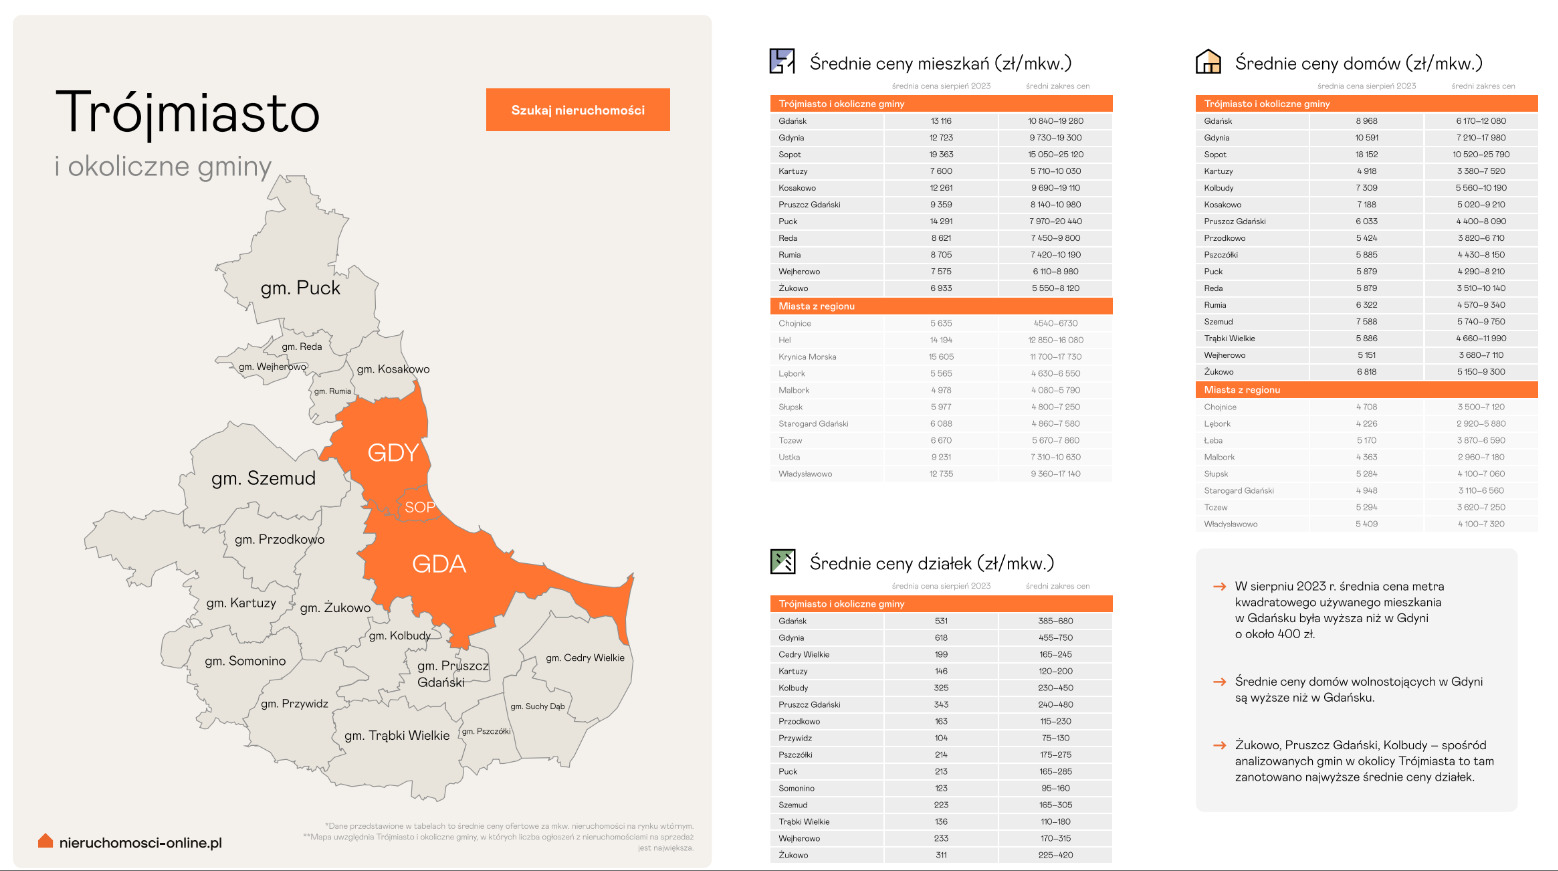Click the apartment floor plan icon
The width and height of the screenshot is (1558, 871).
tap(782, 62)
